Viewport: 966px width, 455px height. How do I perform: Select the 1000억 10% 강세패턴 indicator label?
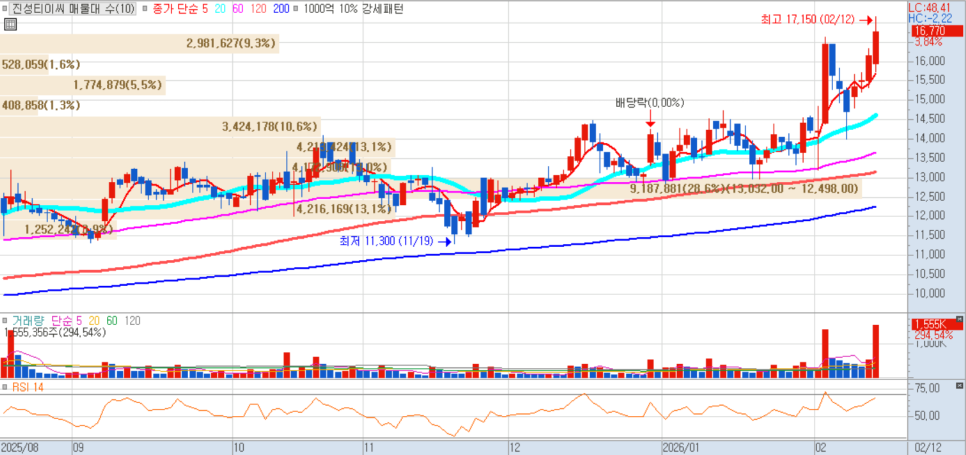(352, 10)
